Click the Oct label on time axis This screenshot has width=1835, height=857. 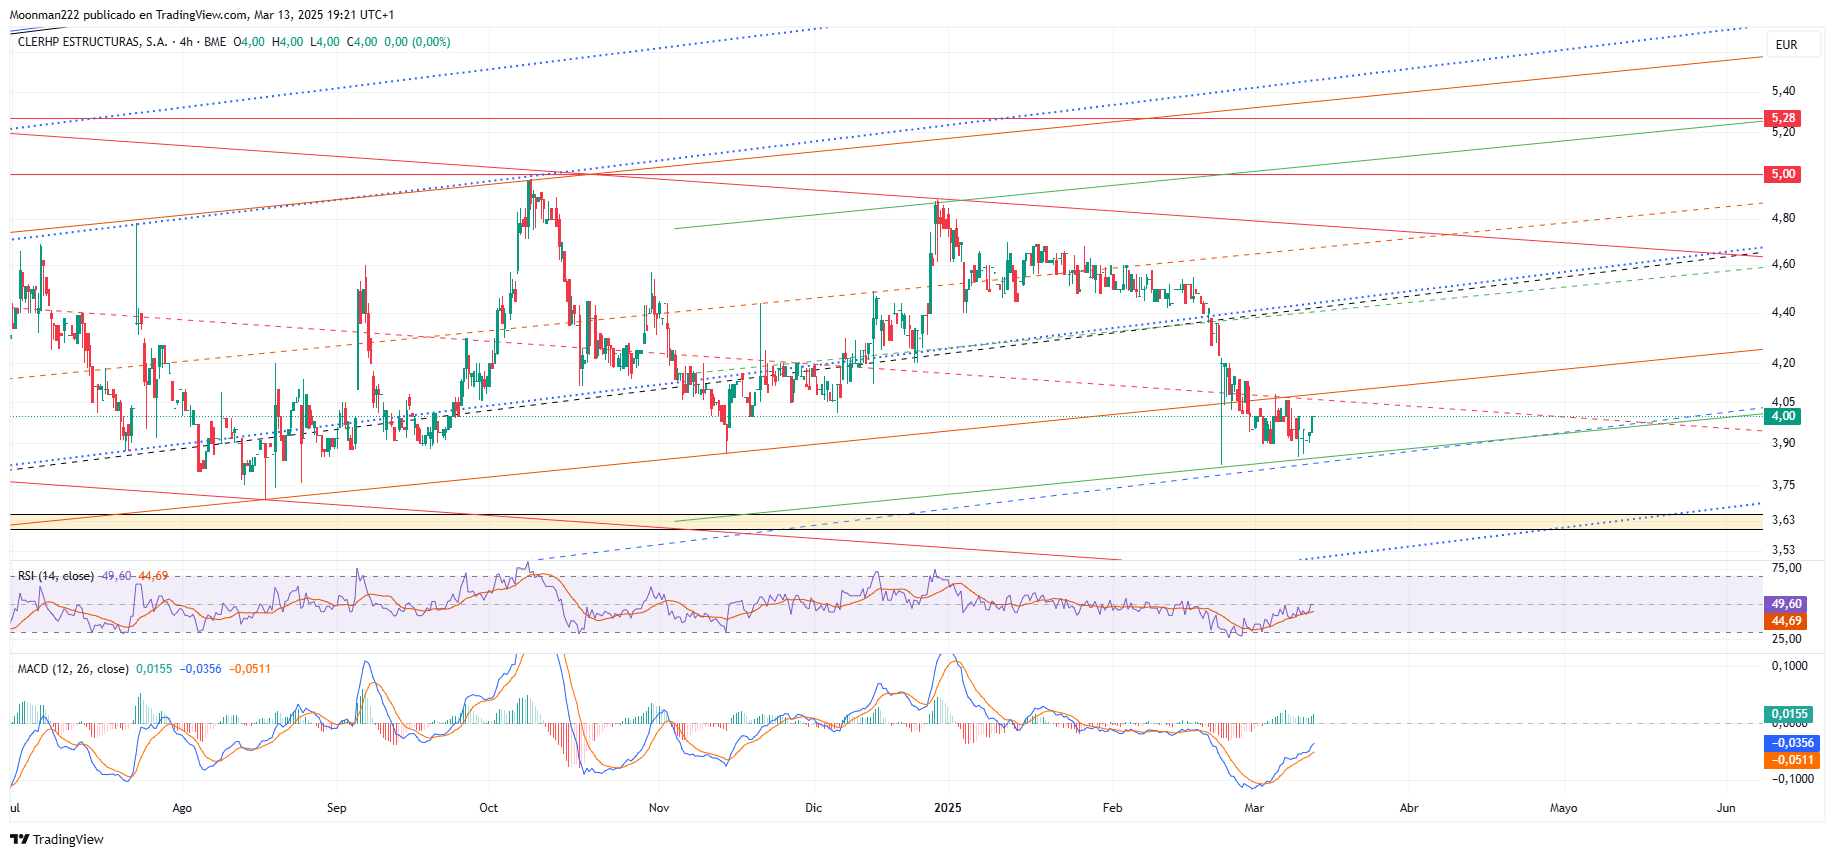click(x=488, y=808)
